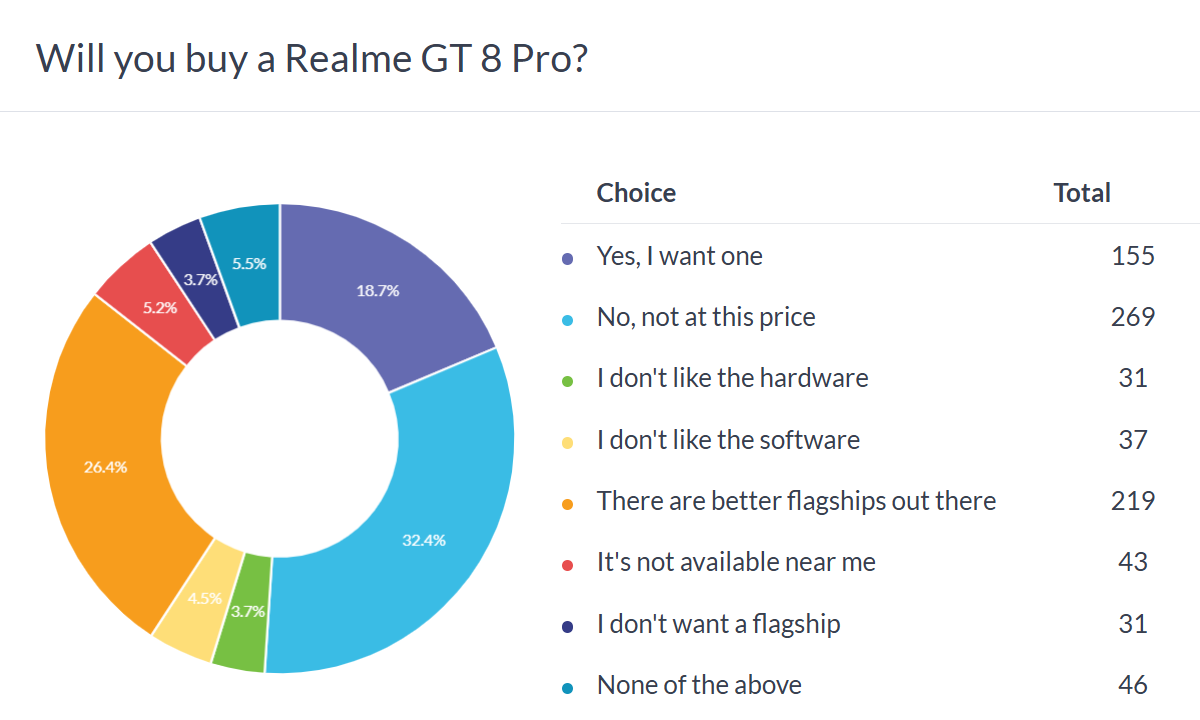This screenshot has height=720, width=1200.
Task: Click 'I don't like the software' label
Action: [x=728, y=440]
